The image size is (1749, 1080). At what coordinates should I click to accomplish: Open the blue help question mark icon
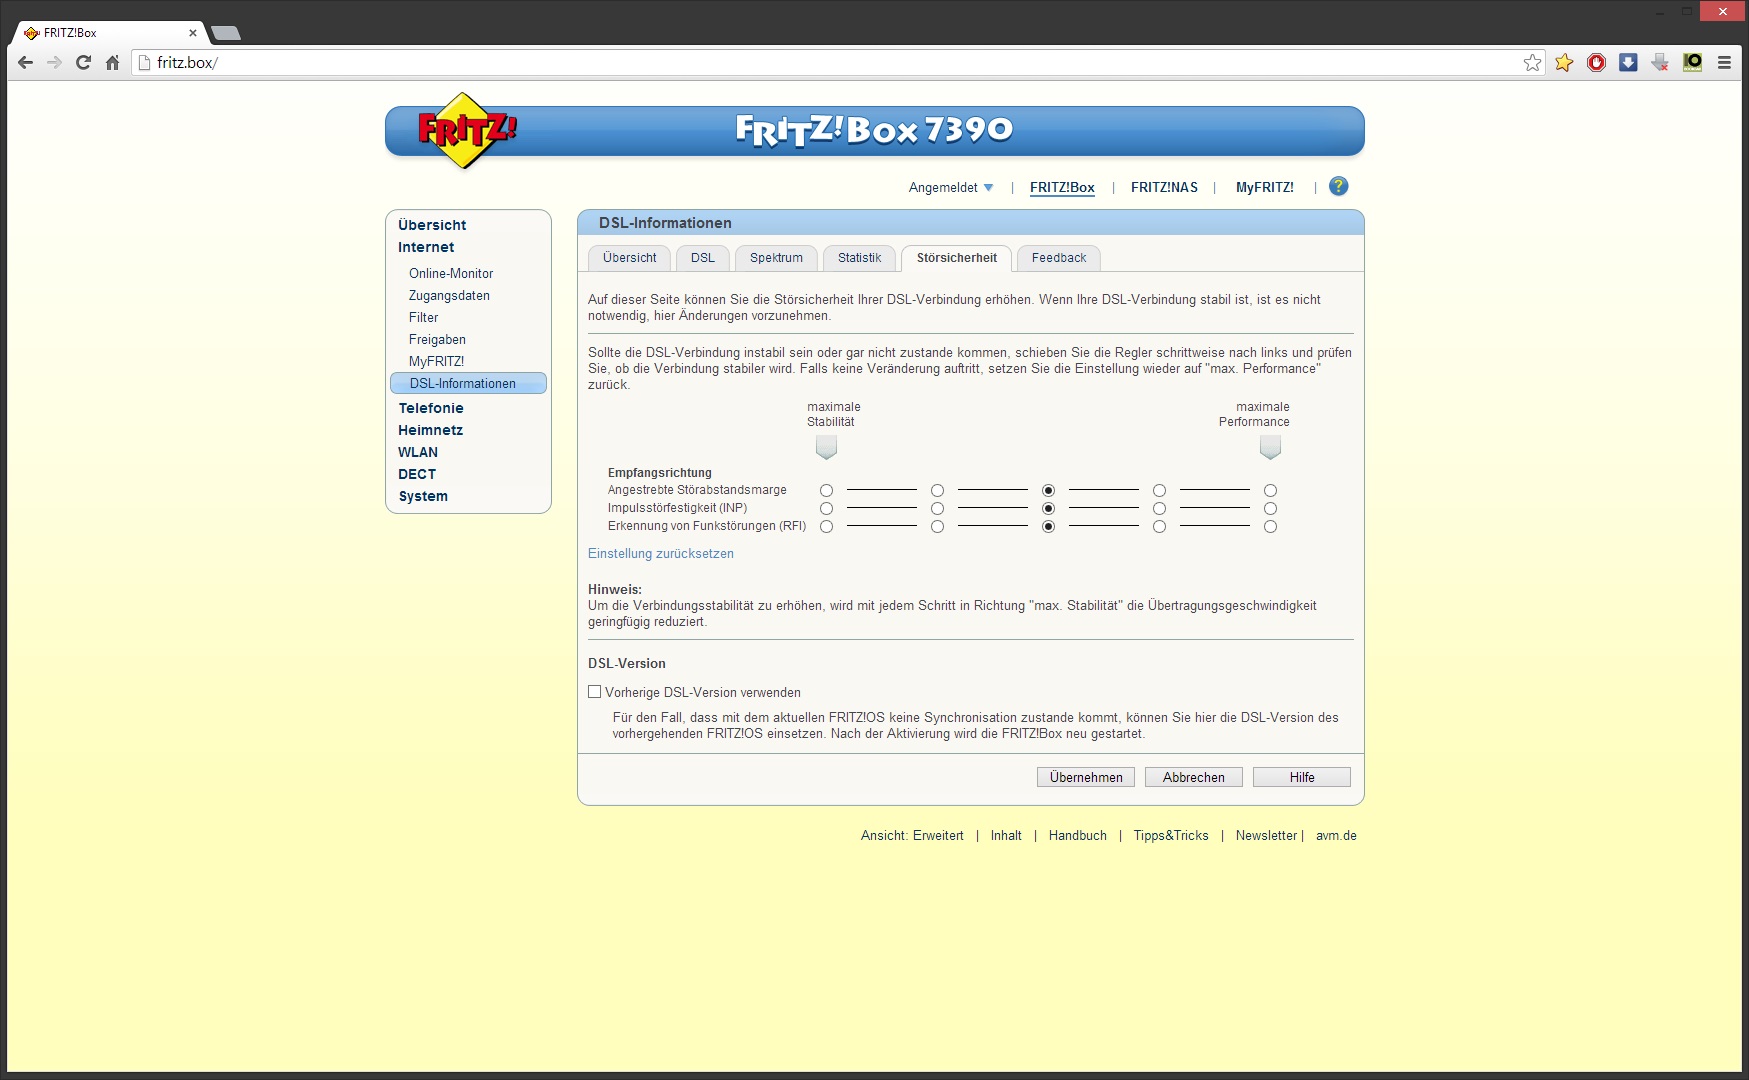coord(1339,186)
